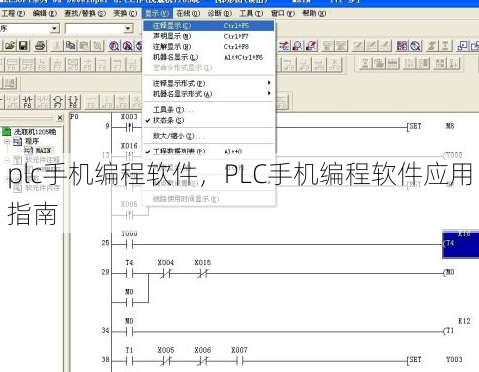Choose 工具条 menu entry
This screenshot has width=479, height=372.
[209, 110]
